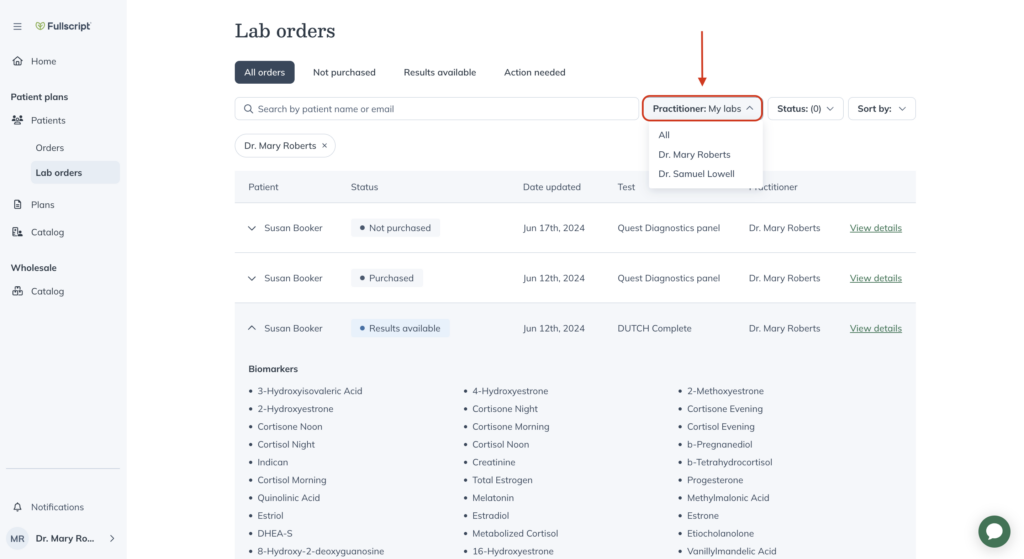Open the Practitioner: My labs dropdown
Image resolution: width=1024 pixels, height=559 pixels.
coord(703,108)
